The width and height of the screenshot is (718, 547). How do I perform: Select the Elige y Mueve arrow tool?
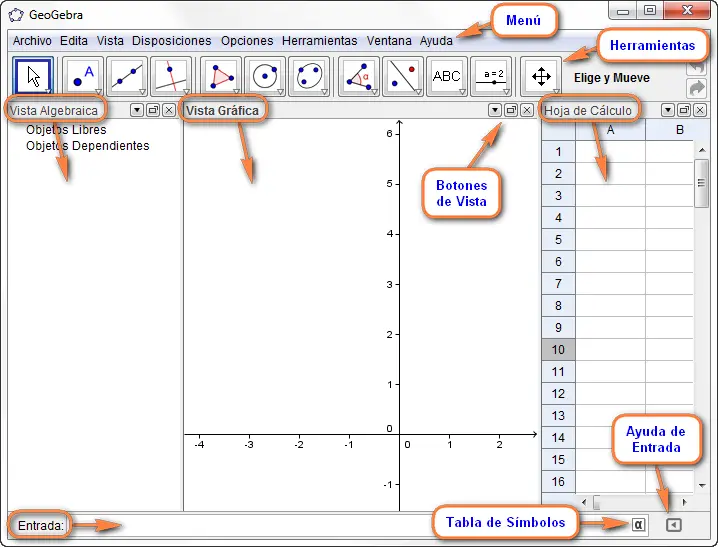coord(34,76)
